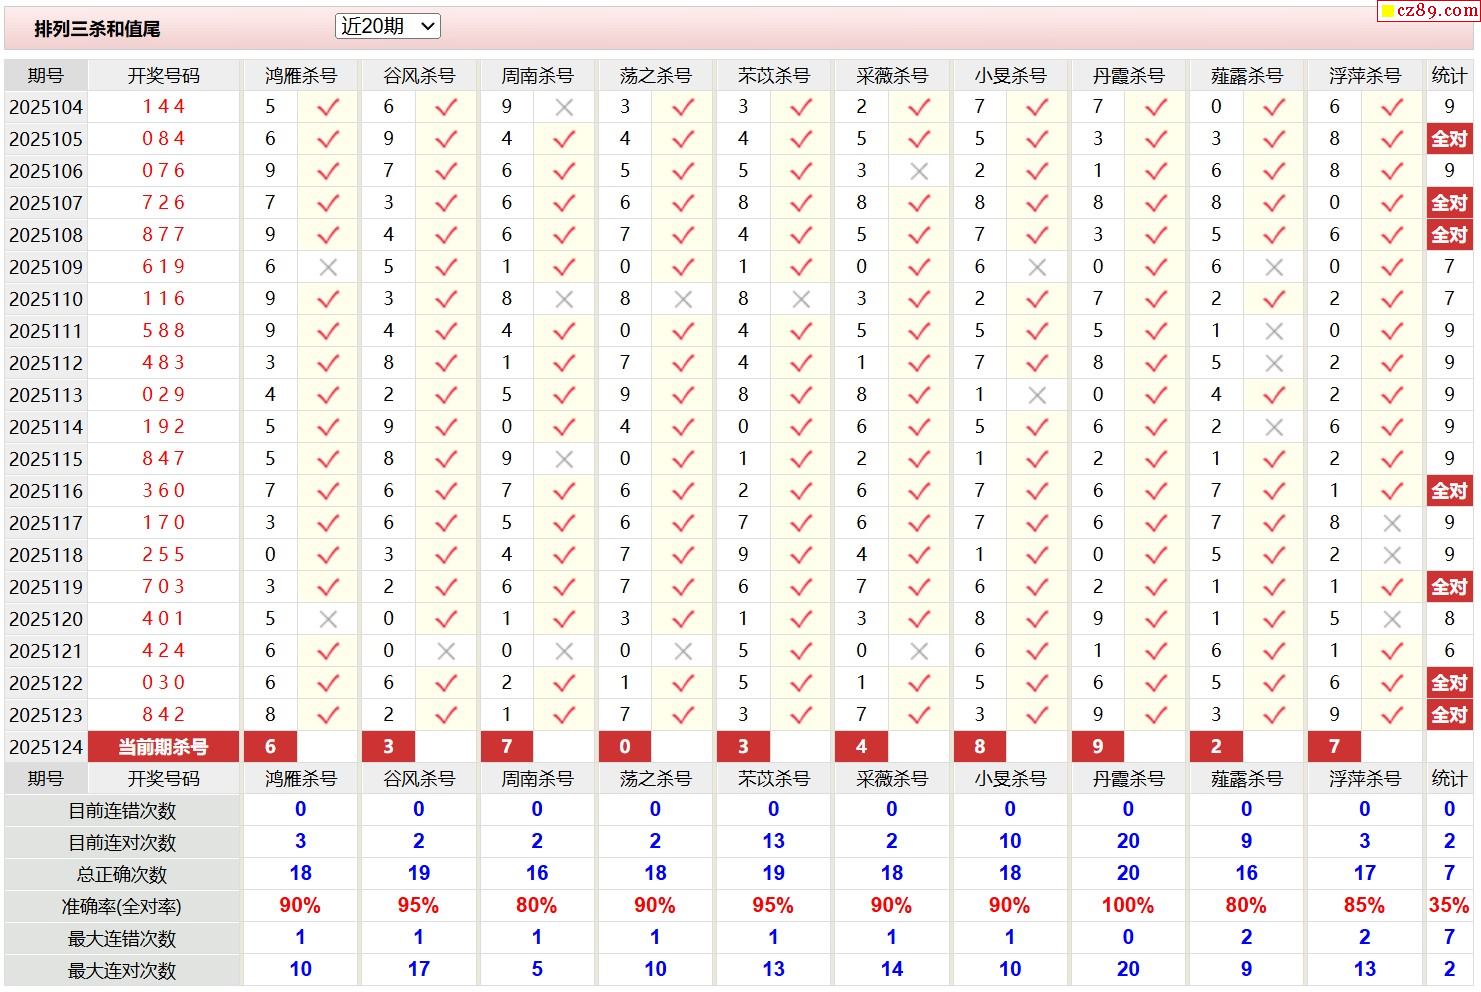This screenshot has height=992, width=1481.
Task: Click the check mark for 谷风 in row 2025114
Action: (x=446, y=427)
